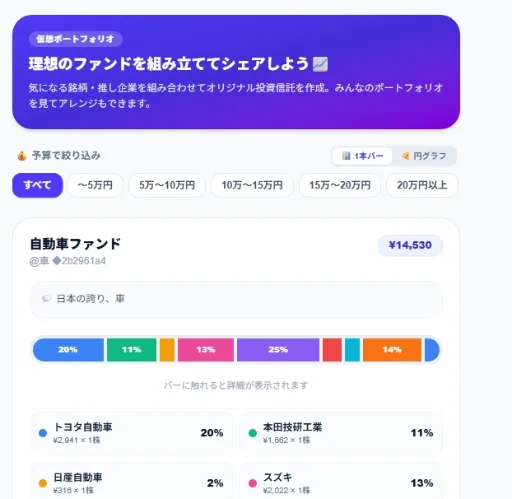Choose the 15万〜20万円 budget chip
512x499 pixels.
coord(340,185)
